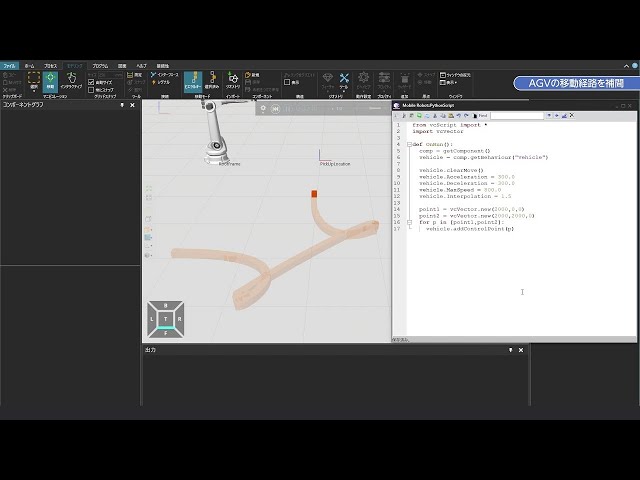Switch to the プロセス (Process) tab
This screenshot has width=640, height=480.
51,66
